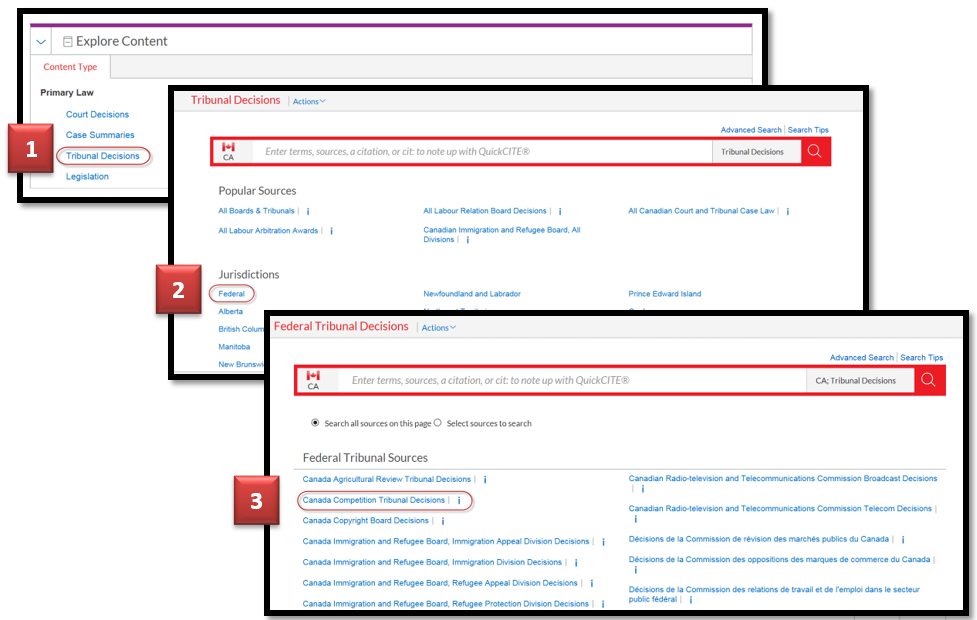Open Legislation link
The height and width of the screenshot is (620, 977).
(x=87, y=177)
